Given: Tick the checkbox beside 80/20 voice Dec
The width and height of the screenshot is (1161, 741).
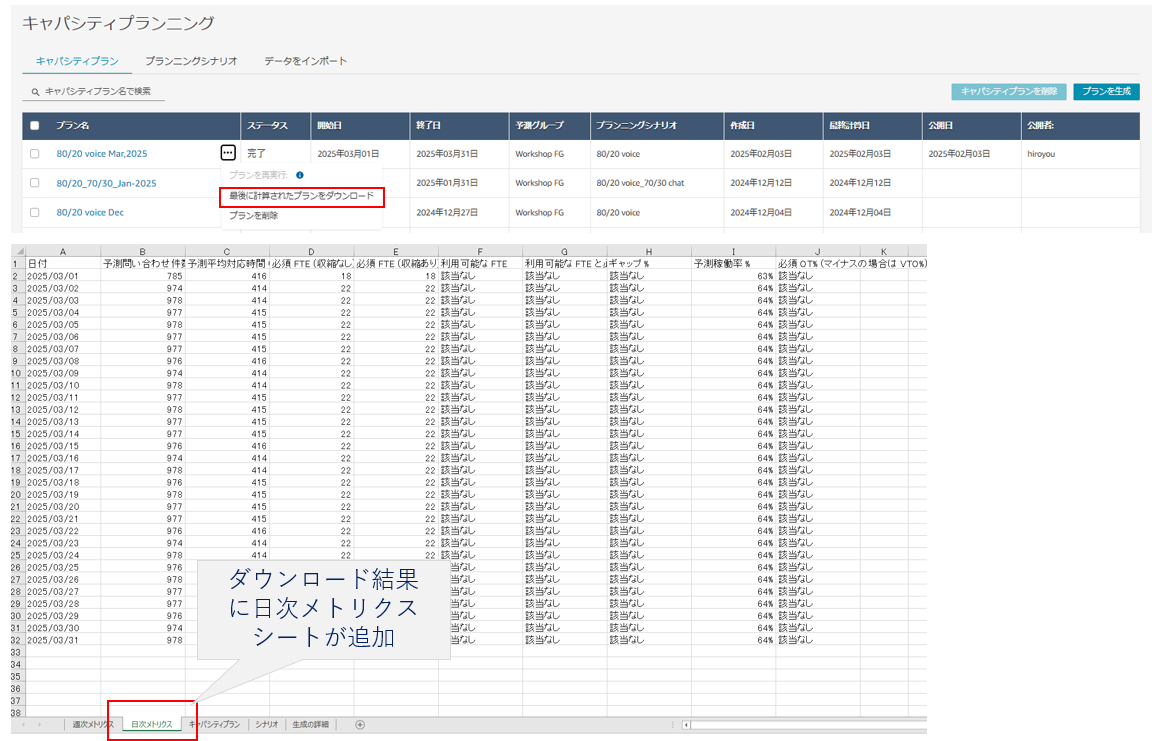Looking at the screenshot, I should pos(35,212).
